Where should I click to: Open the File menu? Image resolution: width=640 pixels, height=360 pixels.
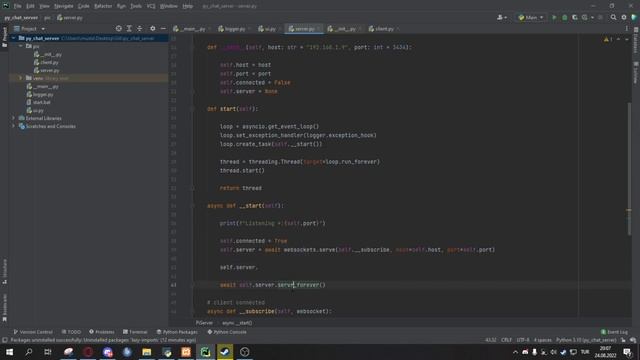point(18,6)
